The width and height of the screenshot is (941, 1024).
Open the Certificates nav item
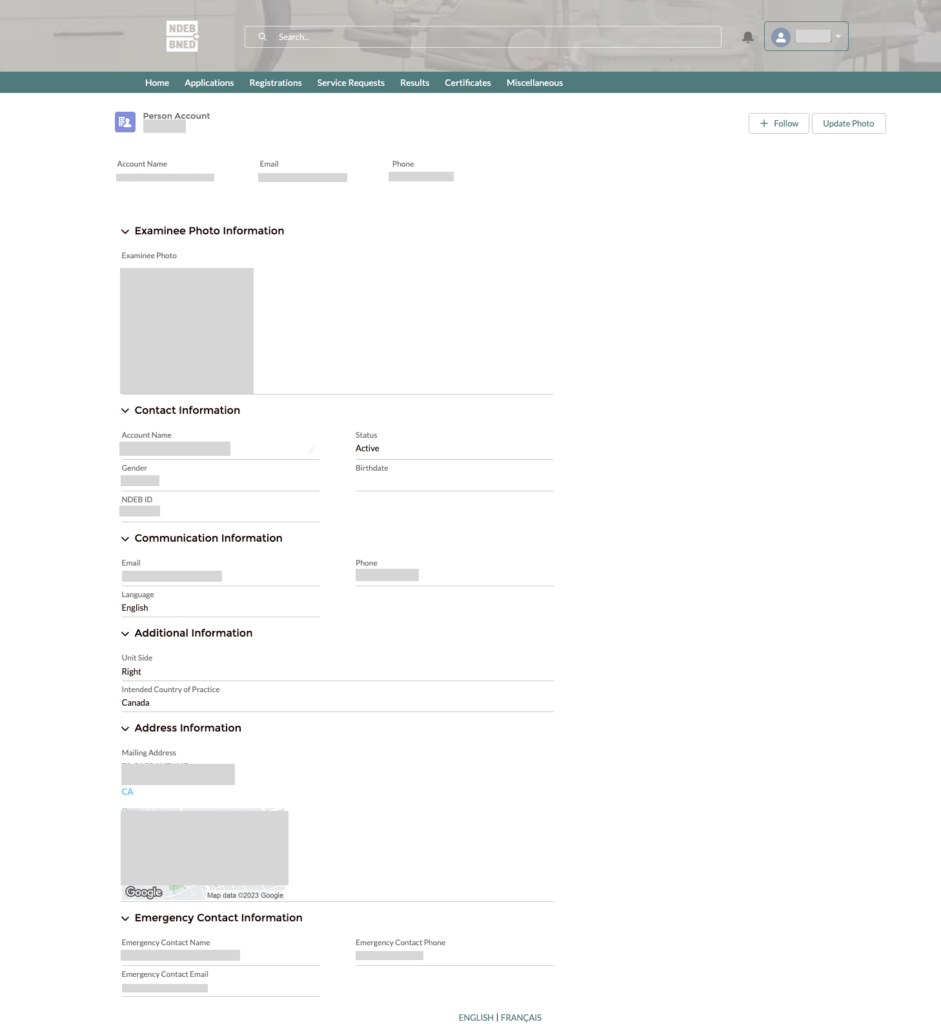coord(467,83)
